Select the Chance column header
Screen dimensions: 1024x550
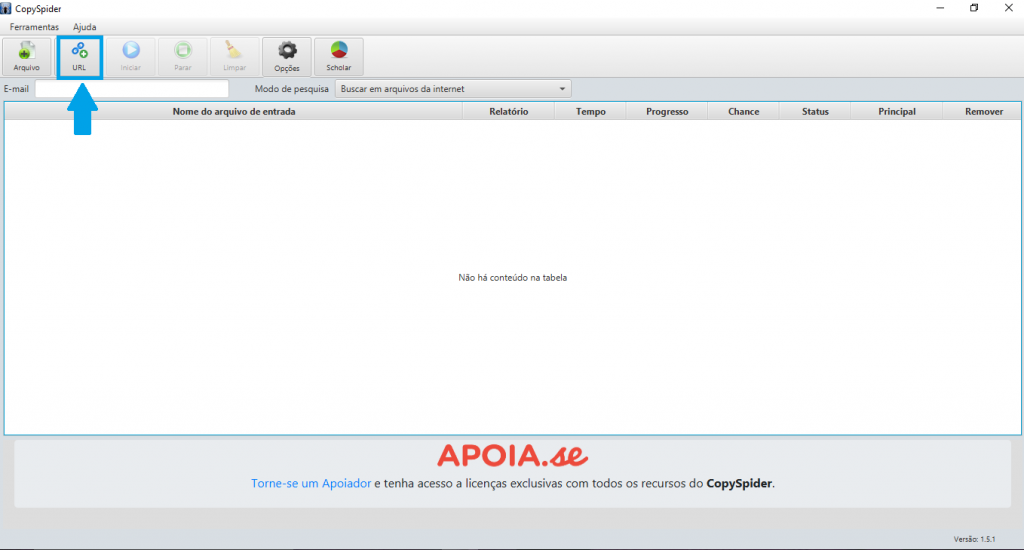[743, 112]
